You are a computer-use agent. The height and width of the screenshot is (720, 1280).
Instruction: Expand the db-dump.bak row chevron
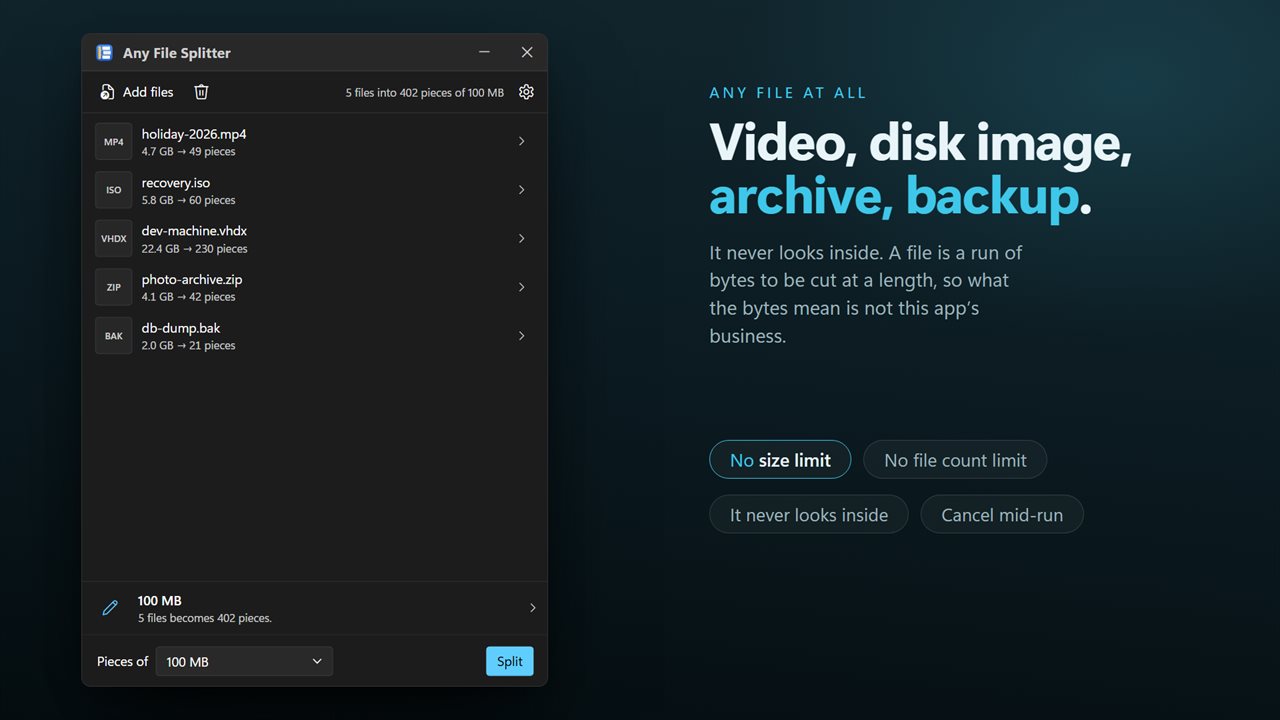[521, 336]
